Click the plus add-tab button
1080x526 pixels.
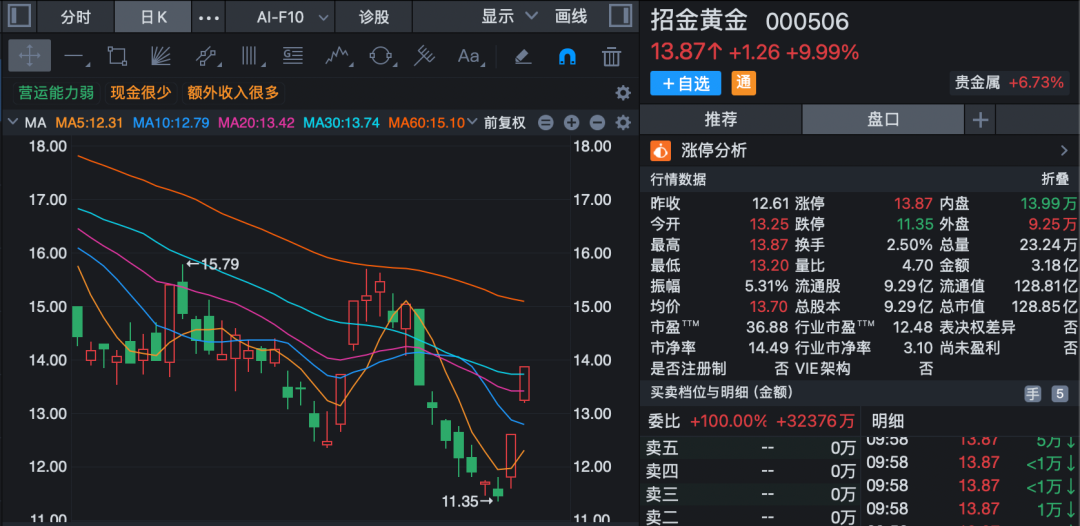point(980,120)
